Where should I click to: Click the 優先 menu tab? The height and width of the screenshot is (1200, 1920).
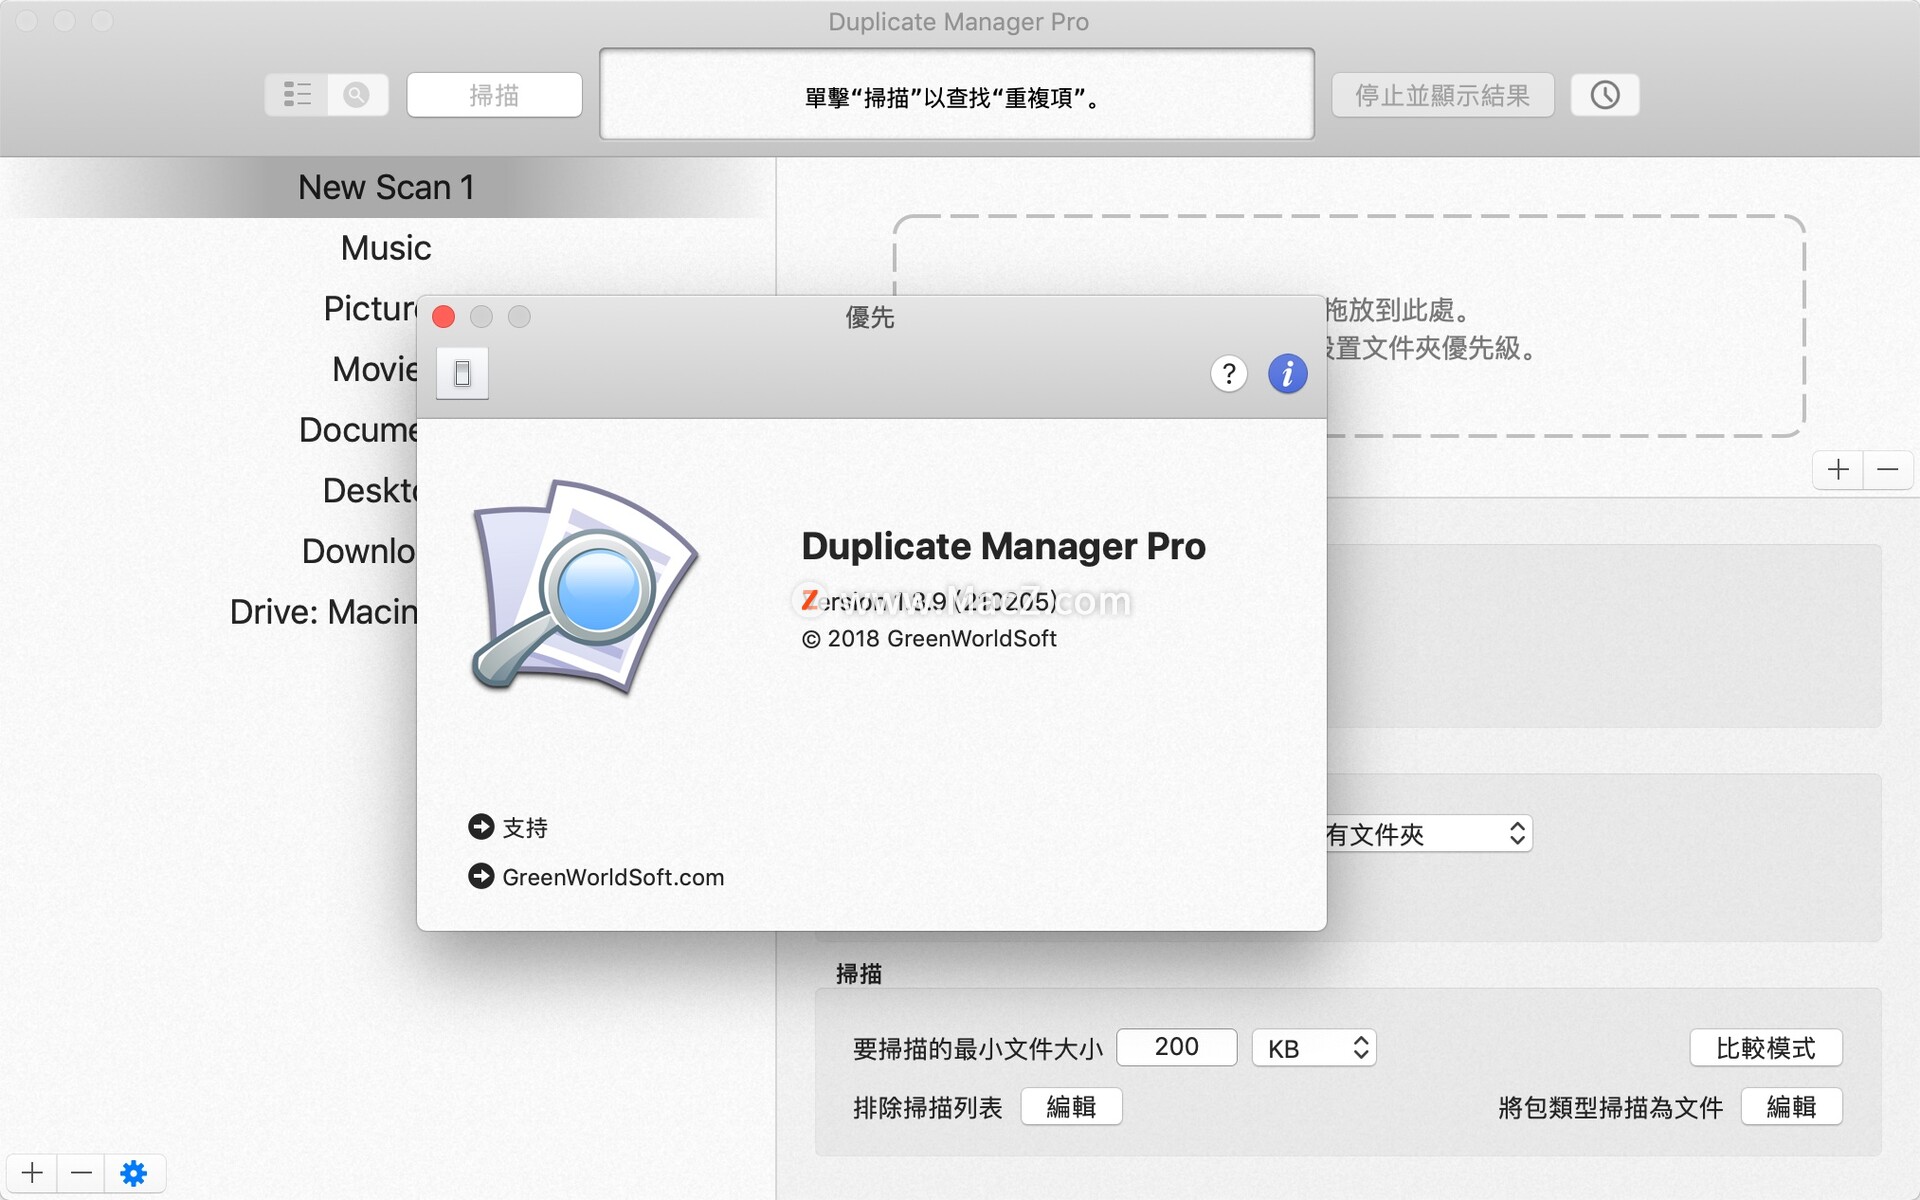click(x=872, y=317)
